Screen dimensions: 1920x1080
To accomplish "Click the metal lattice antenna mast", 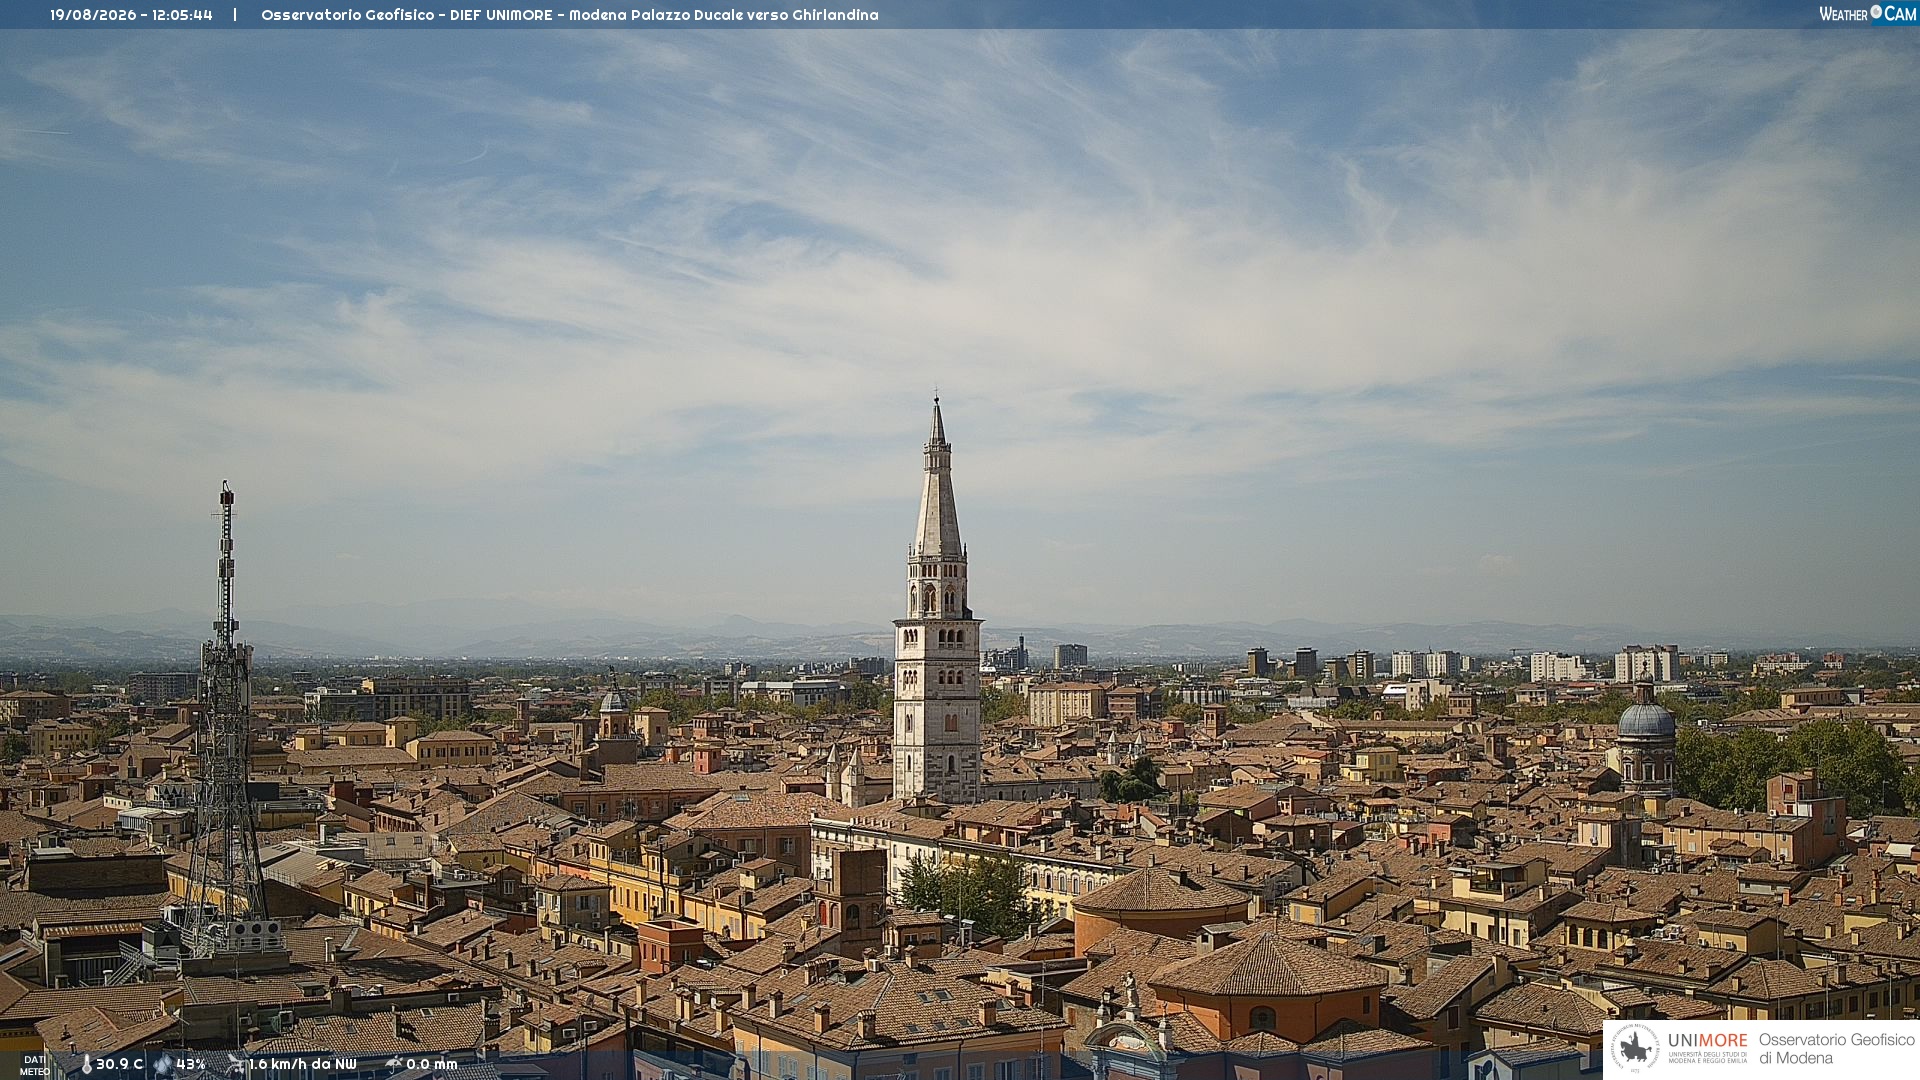I will click(224, 718).
